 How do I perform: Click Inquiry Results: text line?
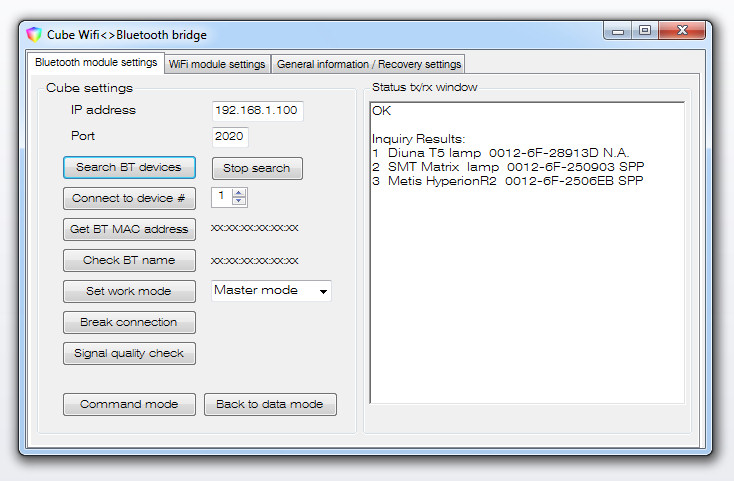click(418, 139)
